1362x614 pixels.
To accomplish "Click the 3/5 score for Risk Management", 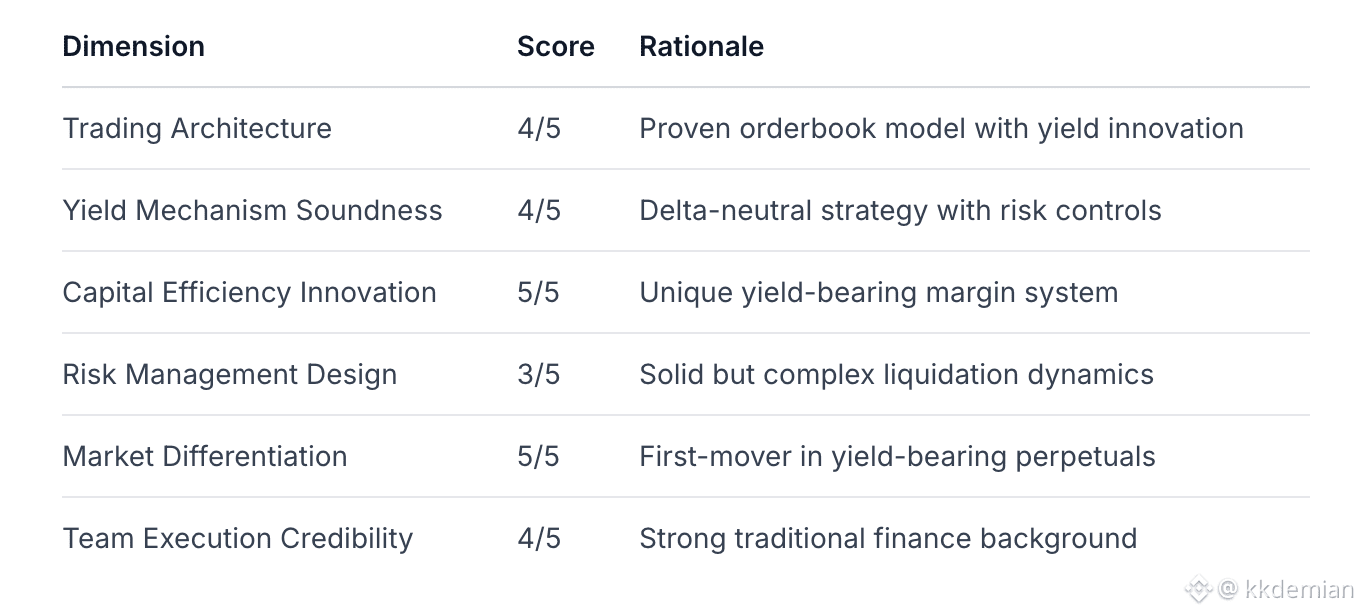I will [539, 374].
